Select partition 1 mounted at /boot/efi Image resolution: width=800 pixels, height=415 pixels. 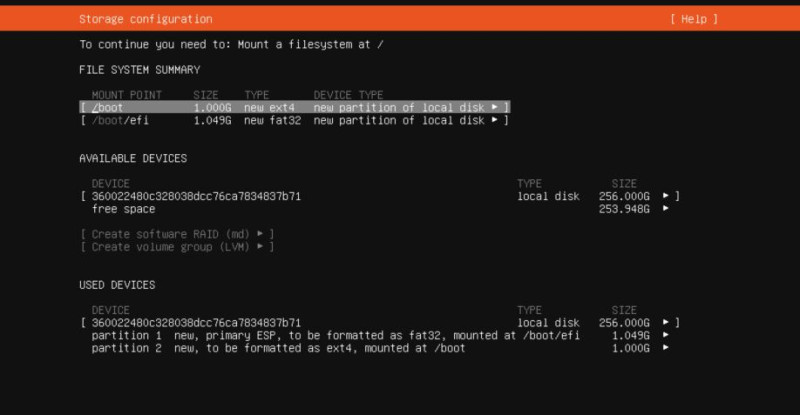pyautogui.click(x=380, y=335)
